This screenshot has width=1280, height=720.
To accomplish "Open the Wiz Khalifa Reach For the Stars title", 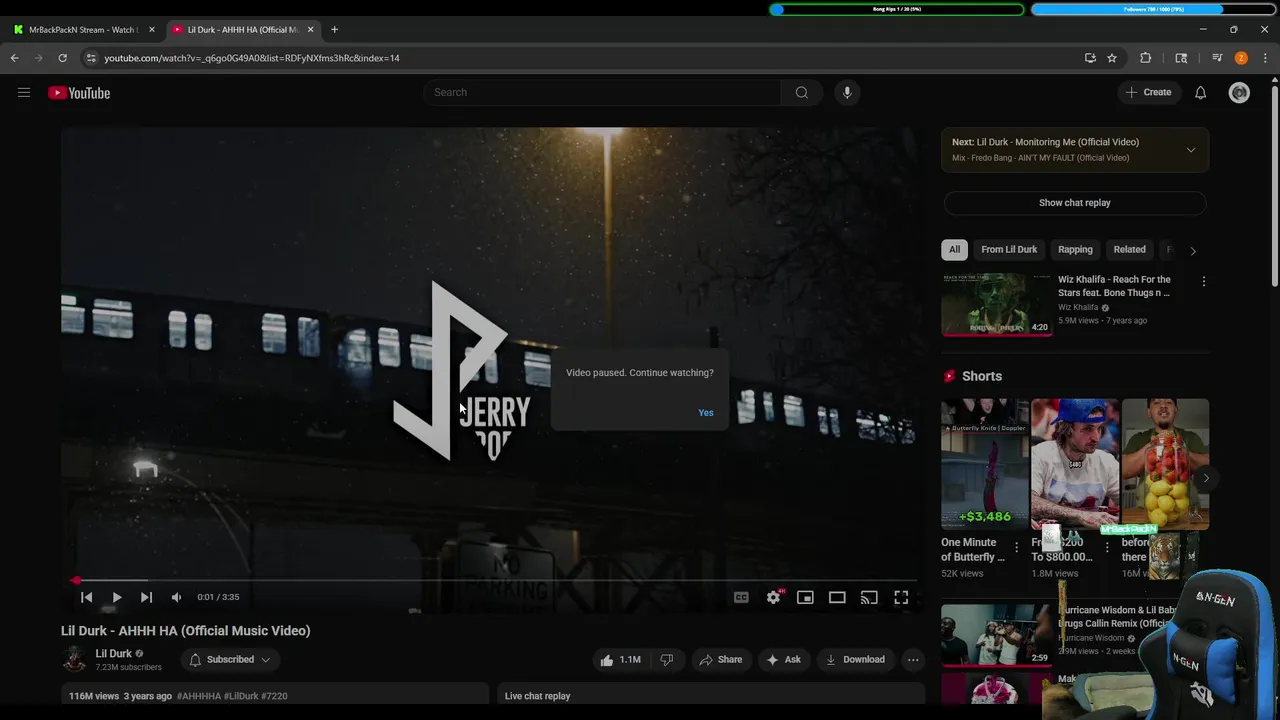I will (x=1114, y=286).
